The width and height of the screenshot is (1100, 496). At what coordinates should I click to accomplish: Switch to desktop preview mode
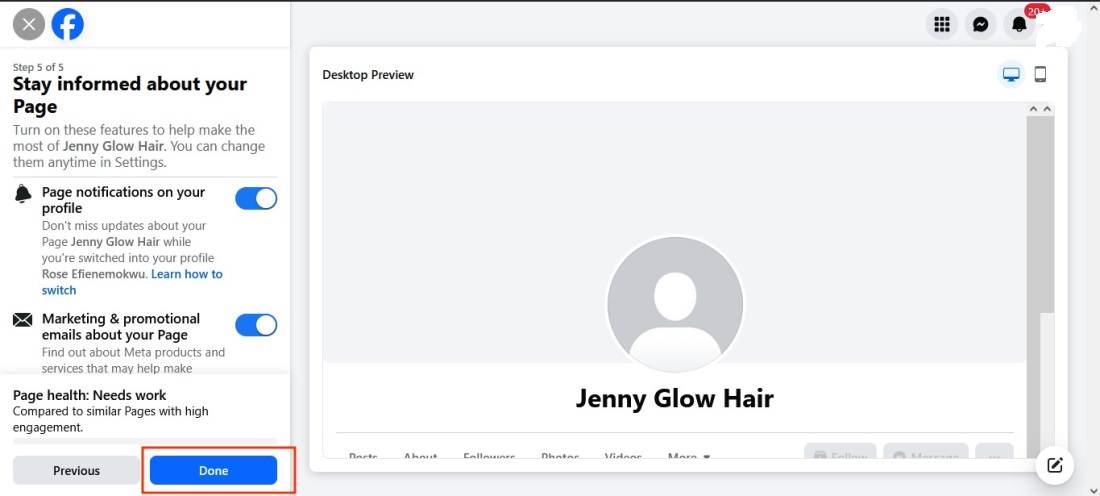(x=1011, y=75)
